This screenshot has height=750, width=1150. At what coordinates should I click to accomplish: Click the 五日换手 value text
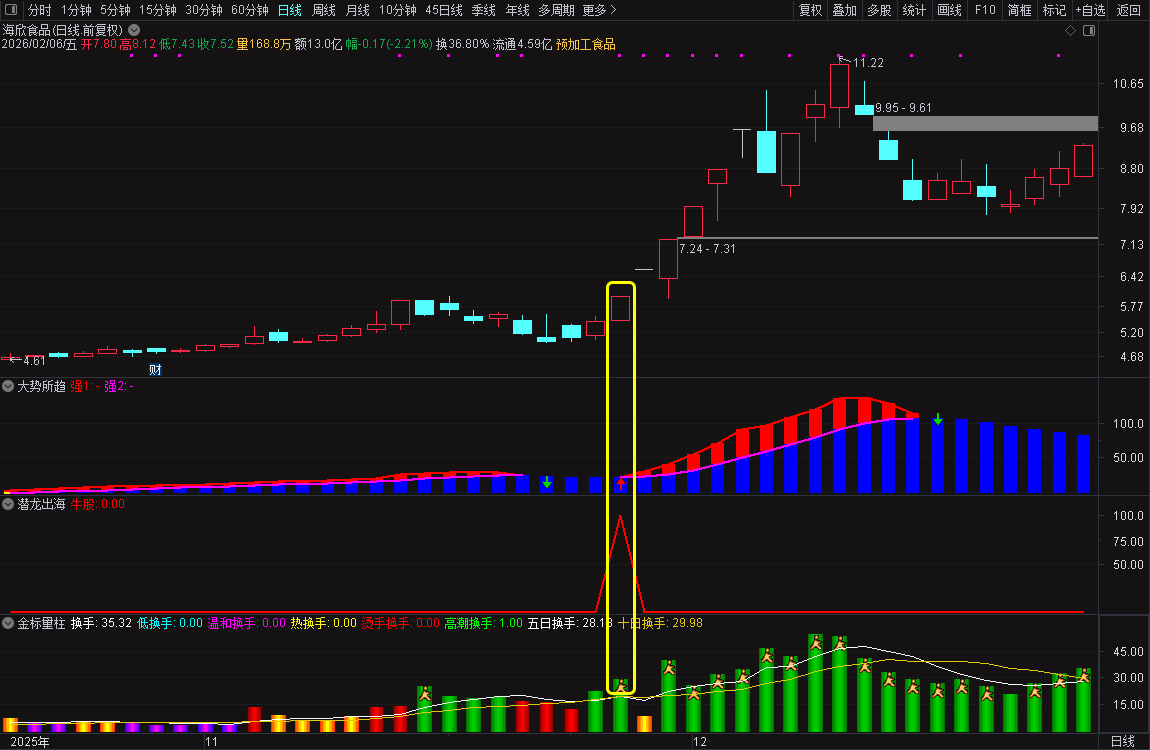570,623
